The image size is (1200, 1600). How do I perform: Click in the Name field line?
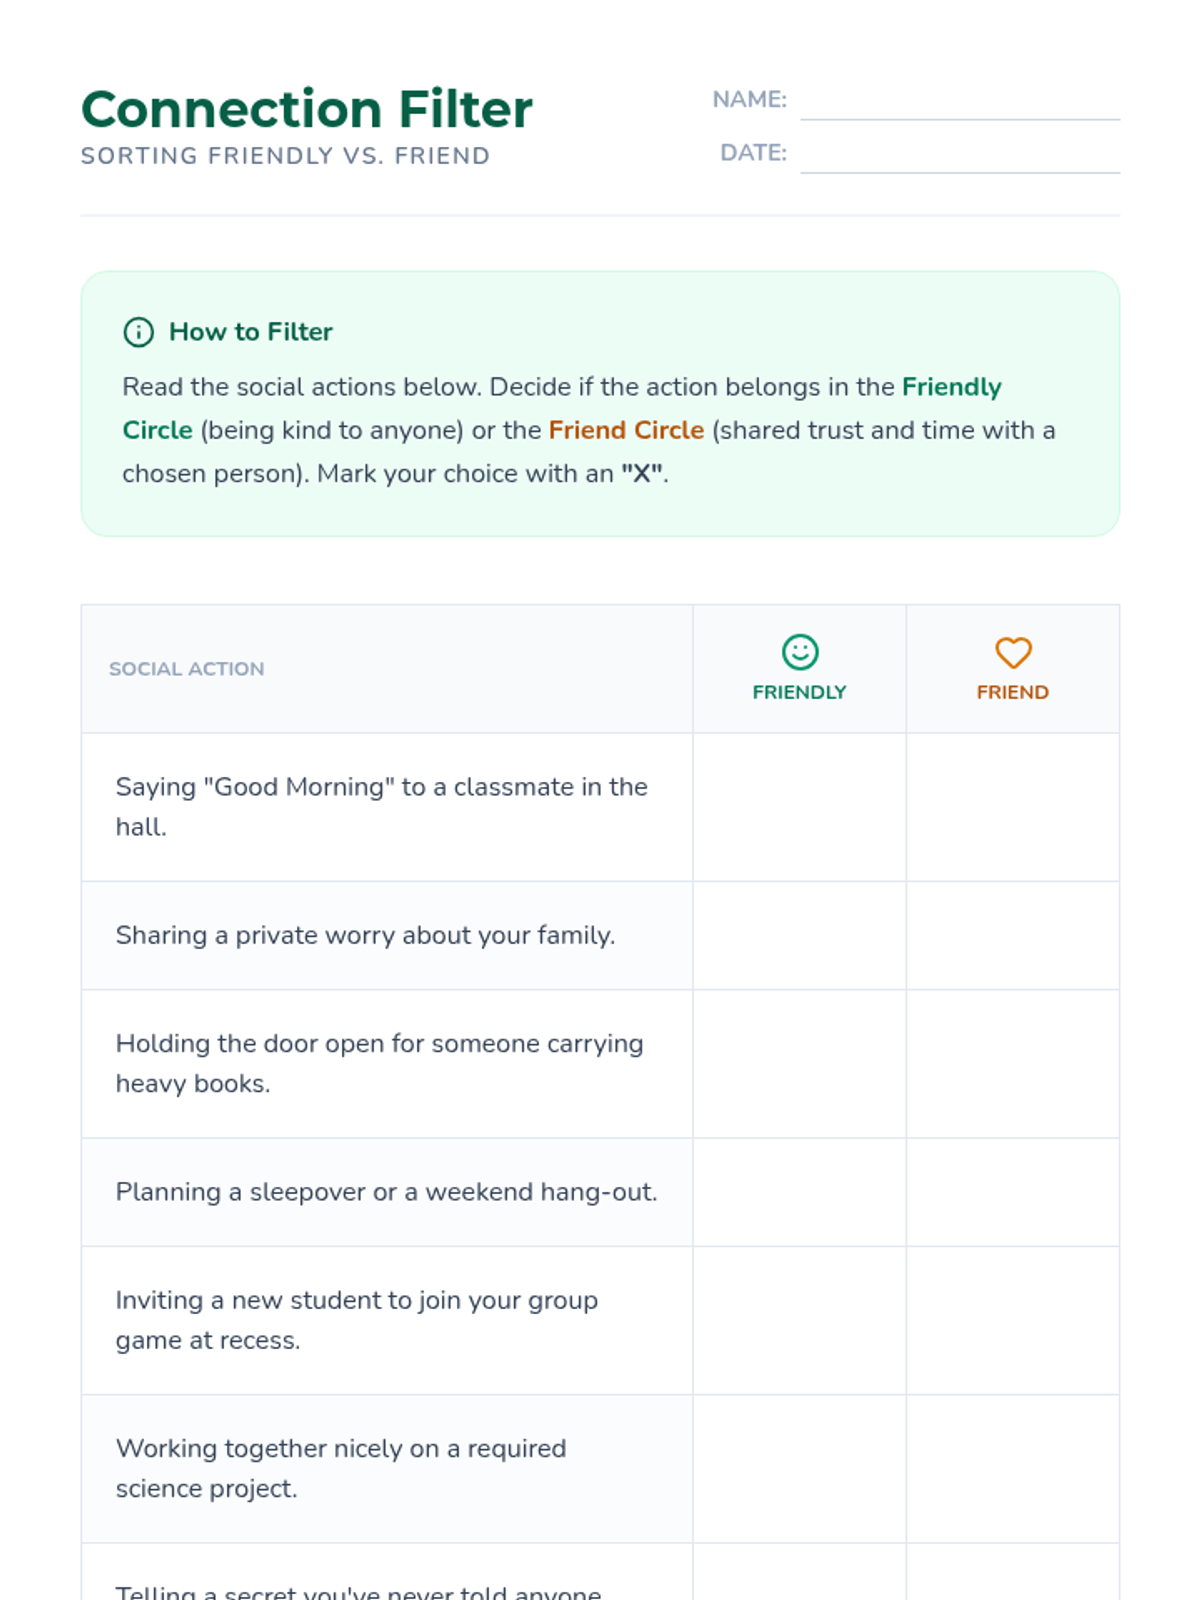(x=959, y=102)
